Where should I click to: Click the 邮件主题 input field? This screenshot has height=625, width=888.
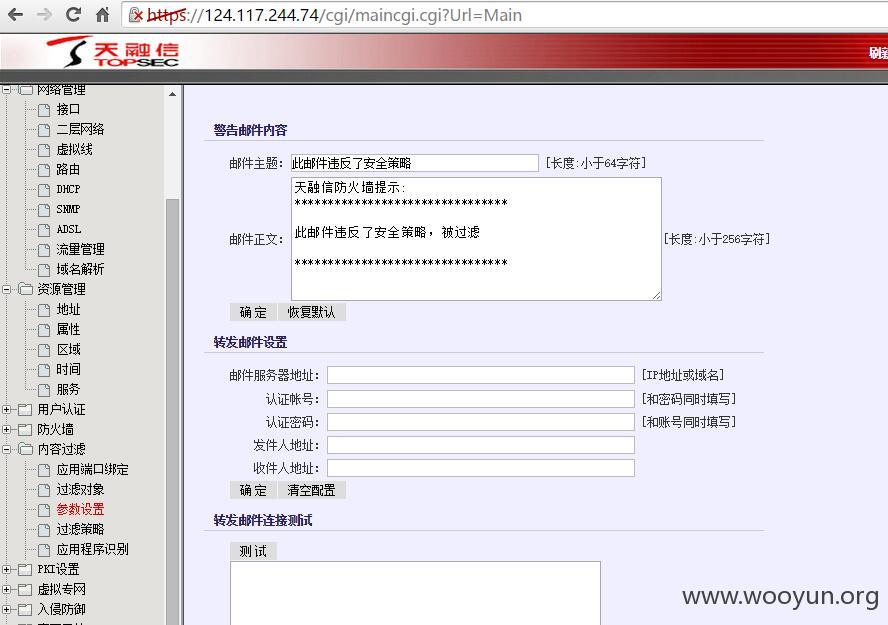pos(415,163)
